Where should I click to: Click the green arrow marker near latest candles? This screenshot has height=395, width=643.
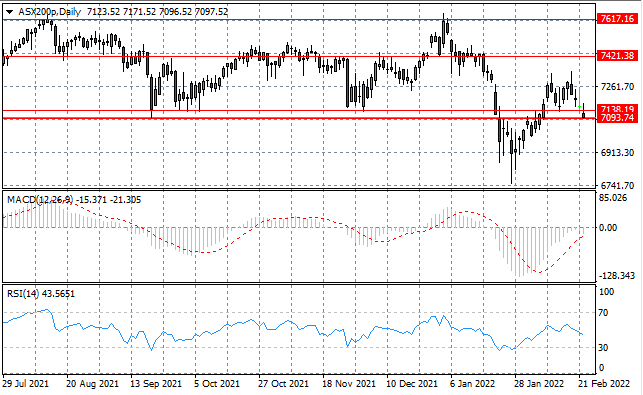tap(579, 99)
